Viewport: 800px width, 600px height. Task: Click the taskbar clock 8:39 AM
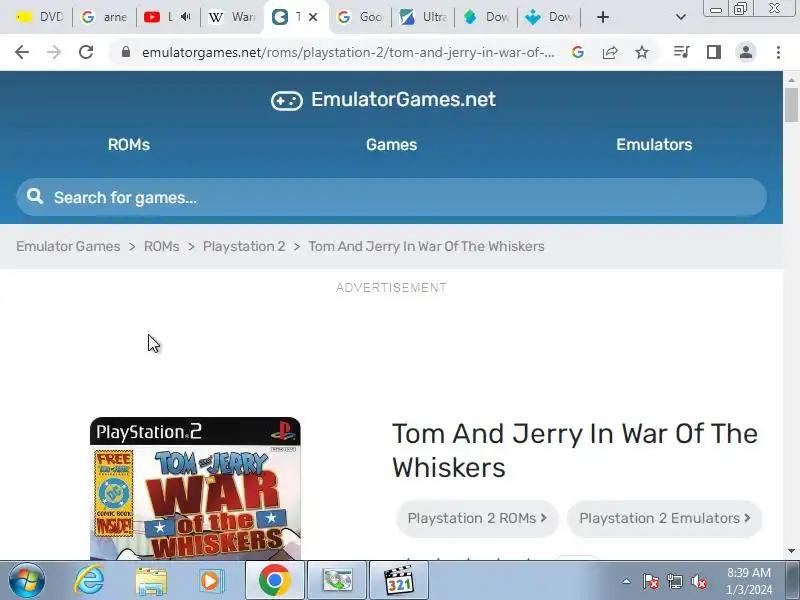pyautogui.click(x=749, y=572)
